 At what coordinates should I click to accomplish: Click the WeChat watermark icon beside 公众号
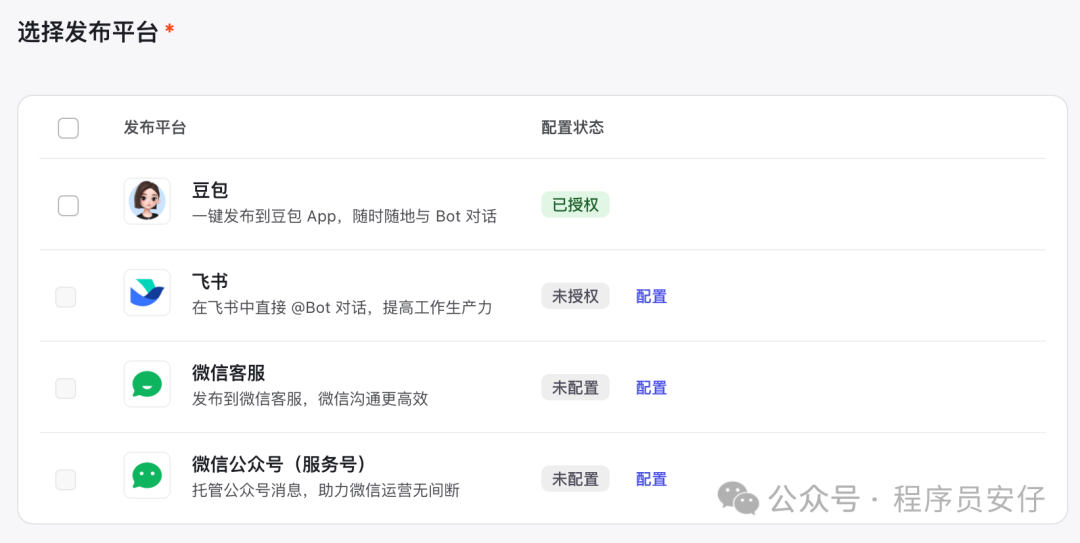point(738,497)
